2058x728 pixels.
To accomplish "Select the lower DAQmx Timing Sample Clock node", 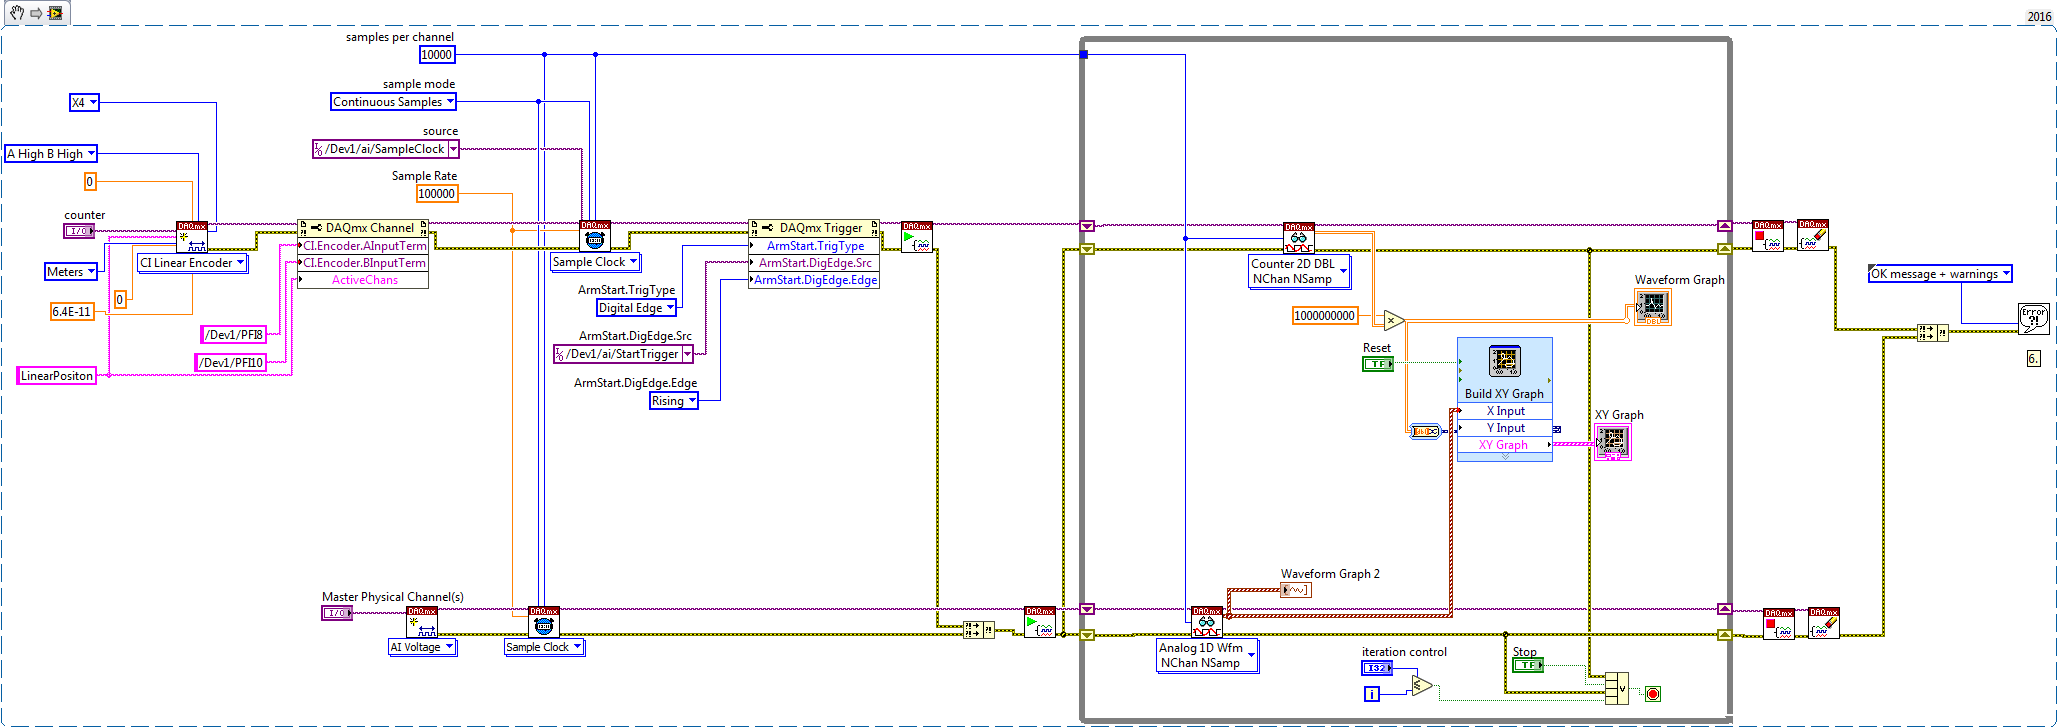I will point(544,621).
